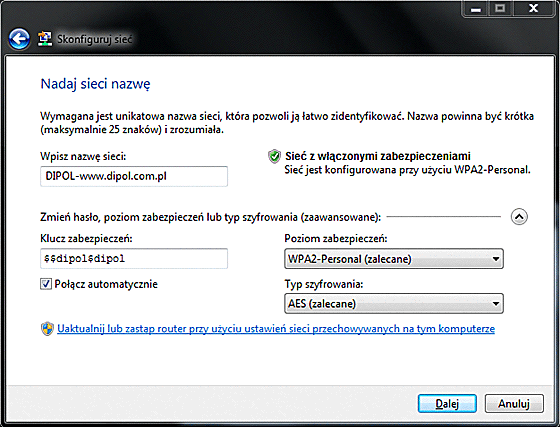Click the Nadaj sieci nazwę heading

[95, 84]
